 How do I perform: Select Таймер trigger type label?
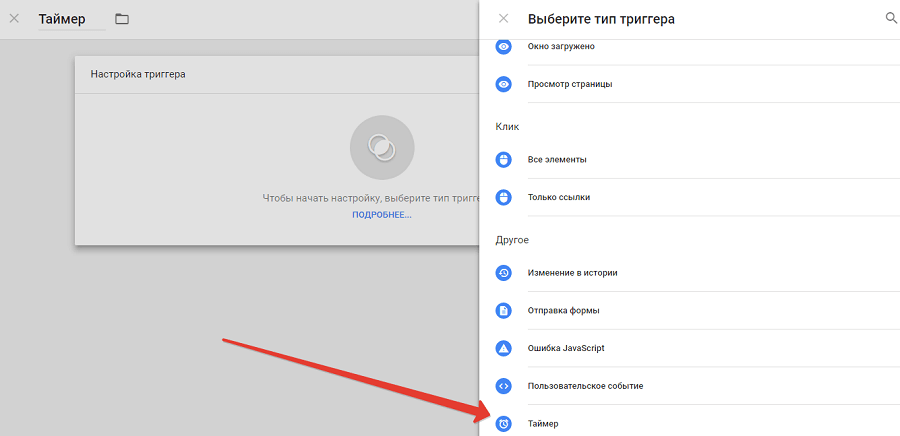click(543, 424)
